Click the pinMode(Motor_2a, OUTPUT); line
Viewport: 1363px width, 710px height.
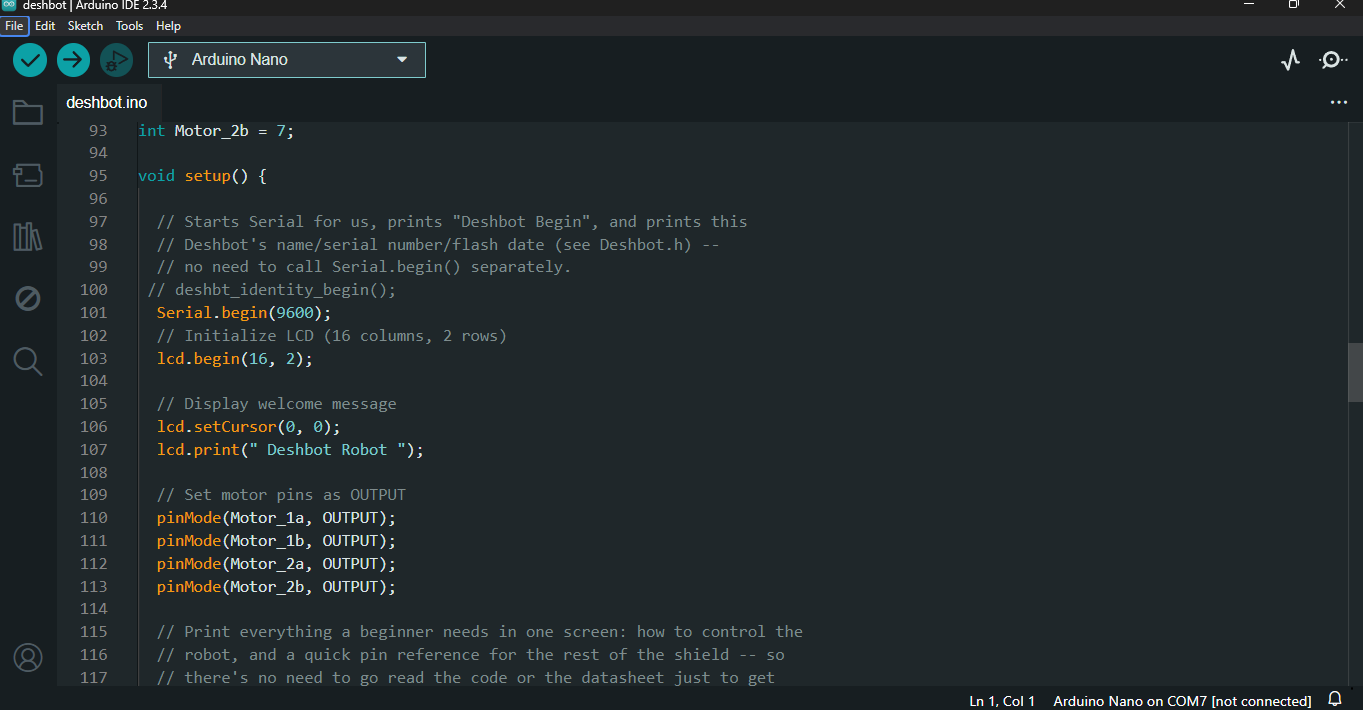pos(276,564)
